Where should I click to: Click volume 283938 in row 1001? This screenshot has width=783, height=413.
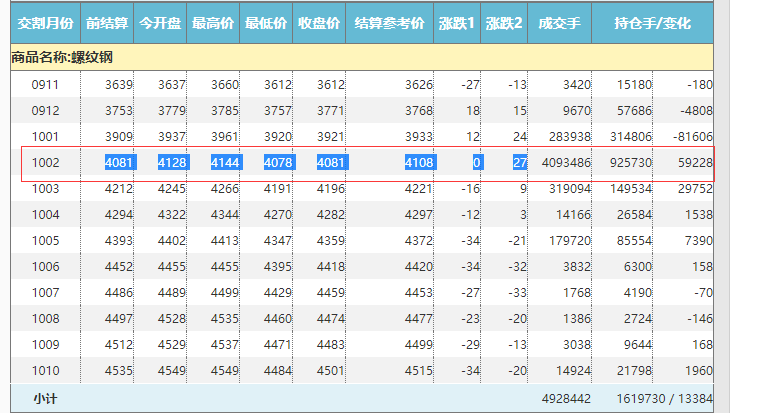[x=570, y=137]
